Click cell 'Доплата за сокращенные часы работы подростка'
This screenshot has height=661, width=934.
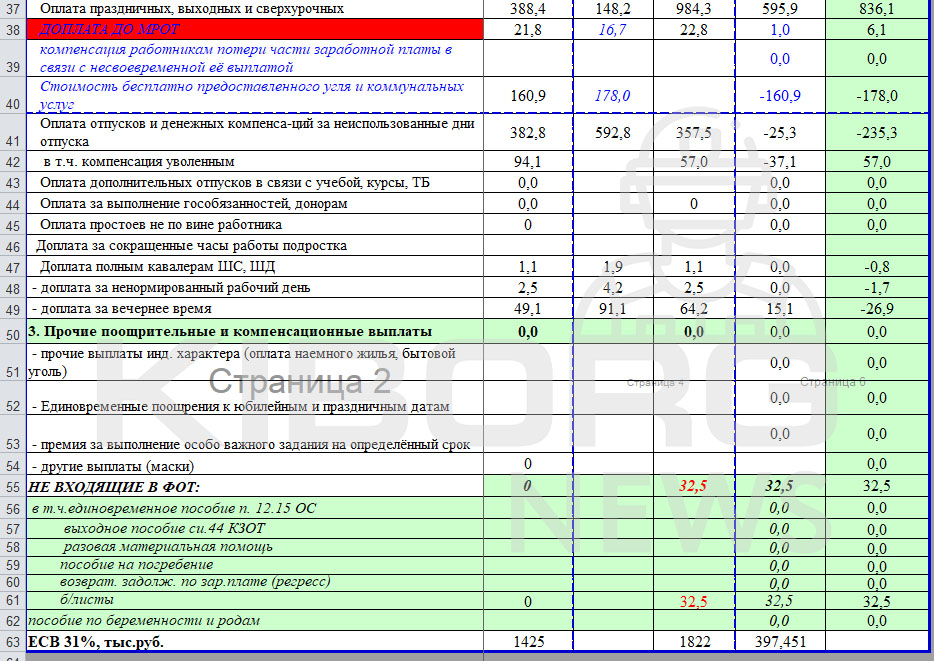click(254, 245)
